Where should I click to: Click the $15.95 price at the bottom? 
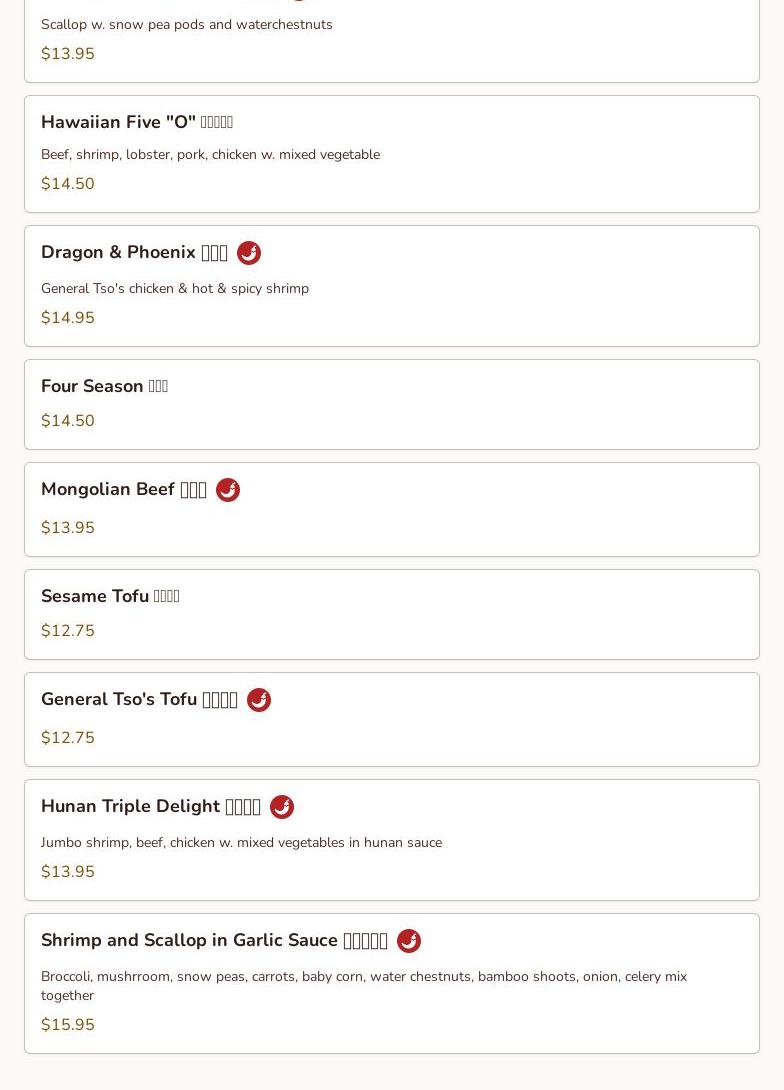tap(68, 1025)
